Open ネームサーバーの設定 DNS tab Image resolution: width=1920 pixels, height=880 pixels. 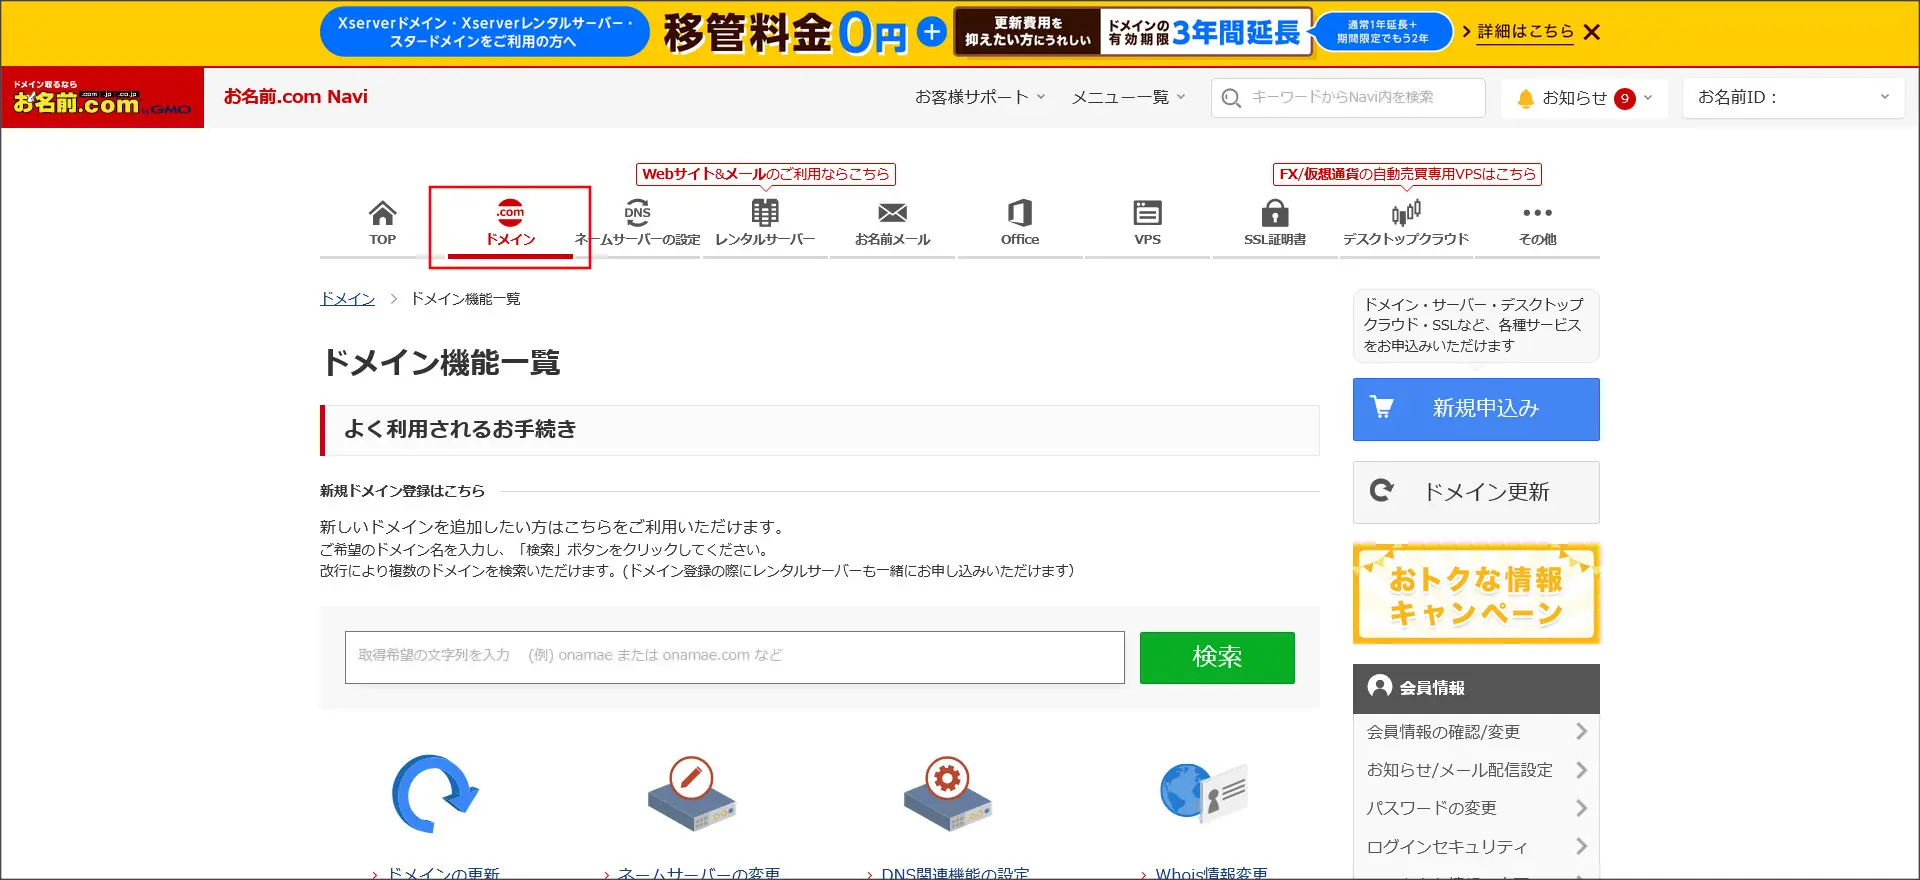point(638,224)
